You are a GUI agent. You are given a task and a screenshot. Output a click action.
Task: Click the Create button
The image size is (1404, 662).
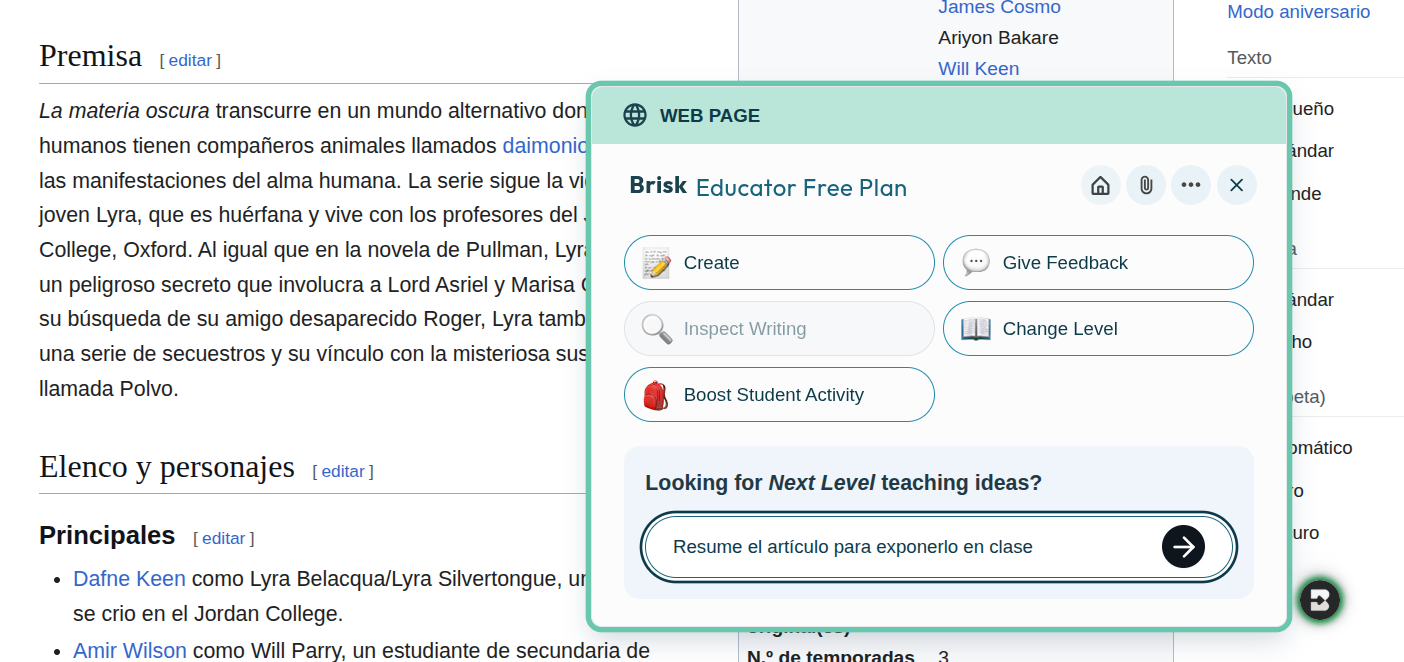[x=779, y=263]
